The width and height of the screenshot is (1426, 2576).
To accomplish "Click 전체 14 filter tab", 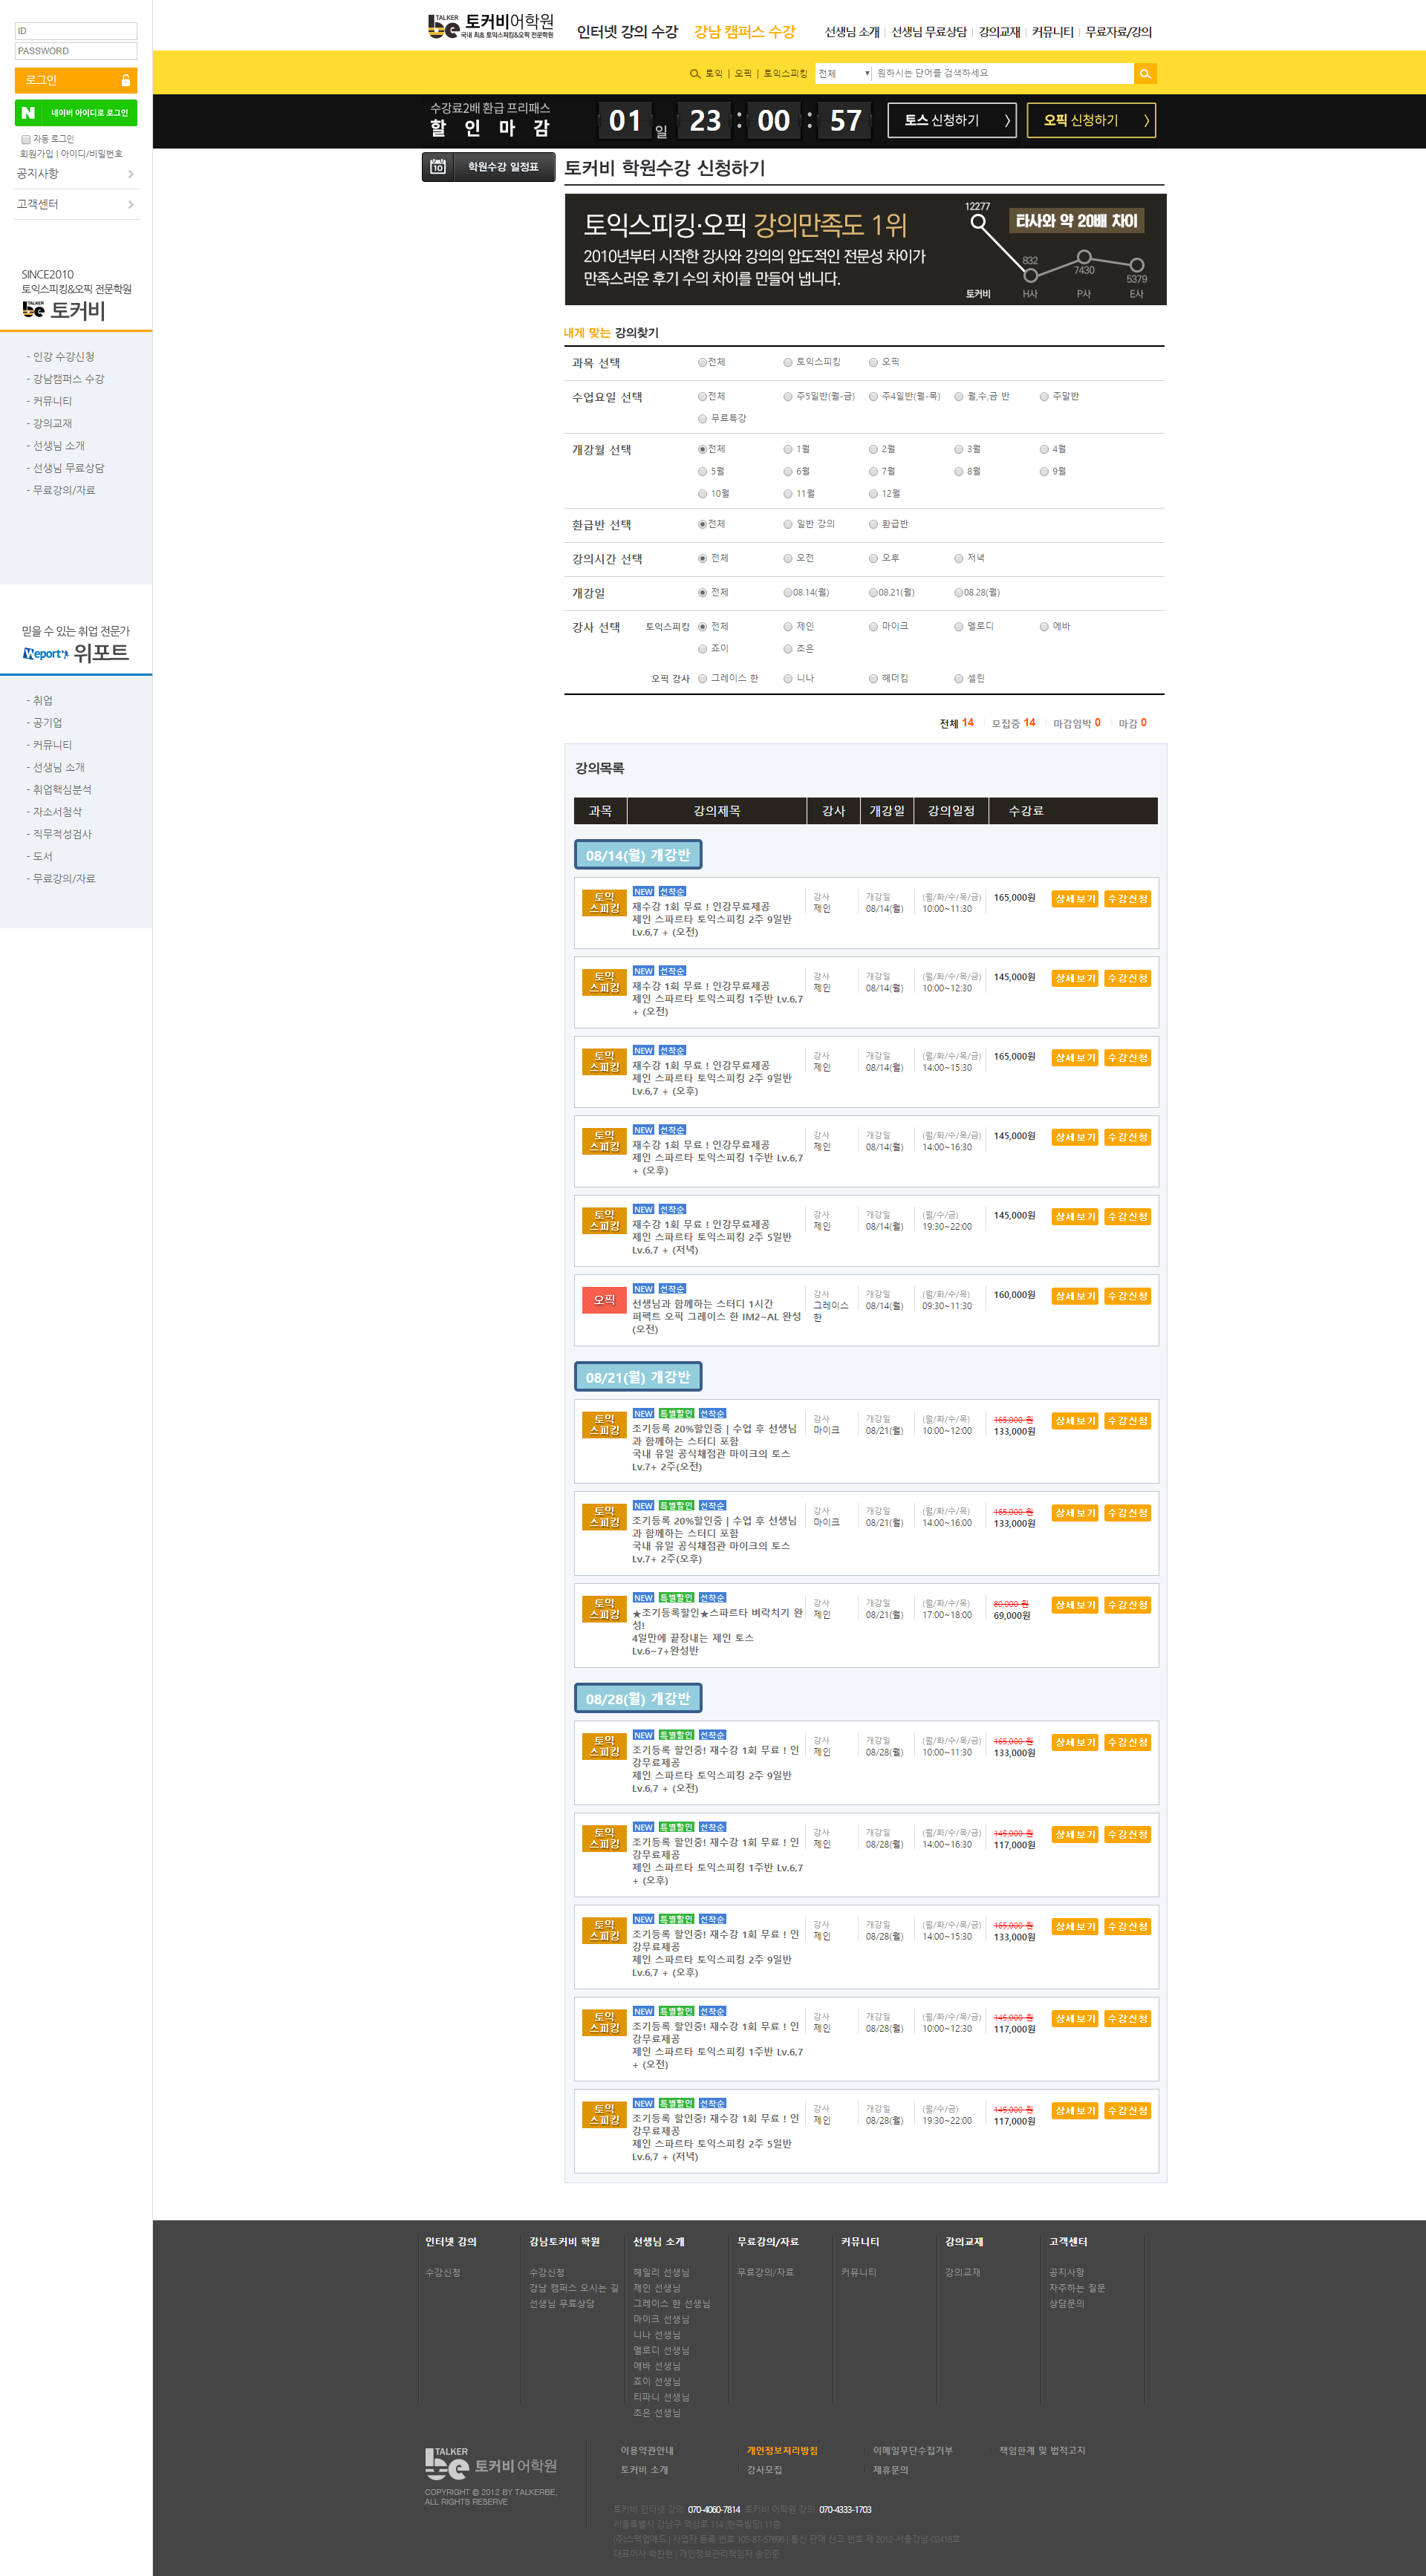I will [x=956, y=723].
